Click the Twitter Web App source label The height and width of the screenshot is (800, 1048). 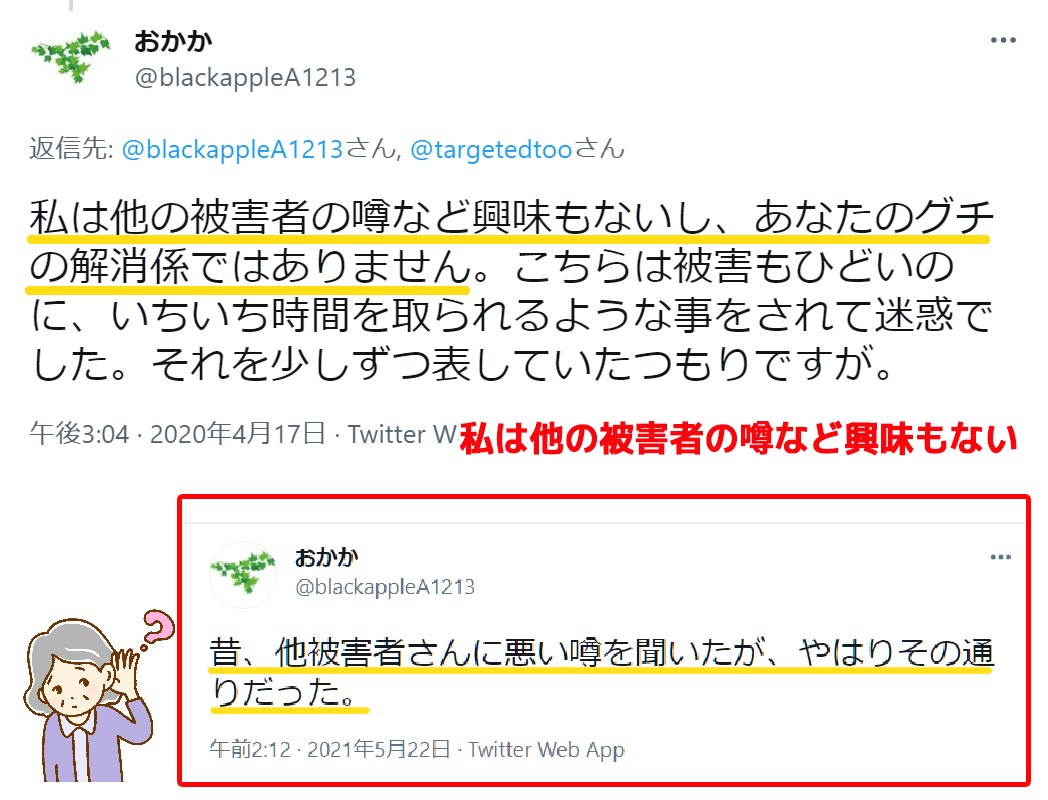pos(546,749)
